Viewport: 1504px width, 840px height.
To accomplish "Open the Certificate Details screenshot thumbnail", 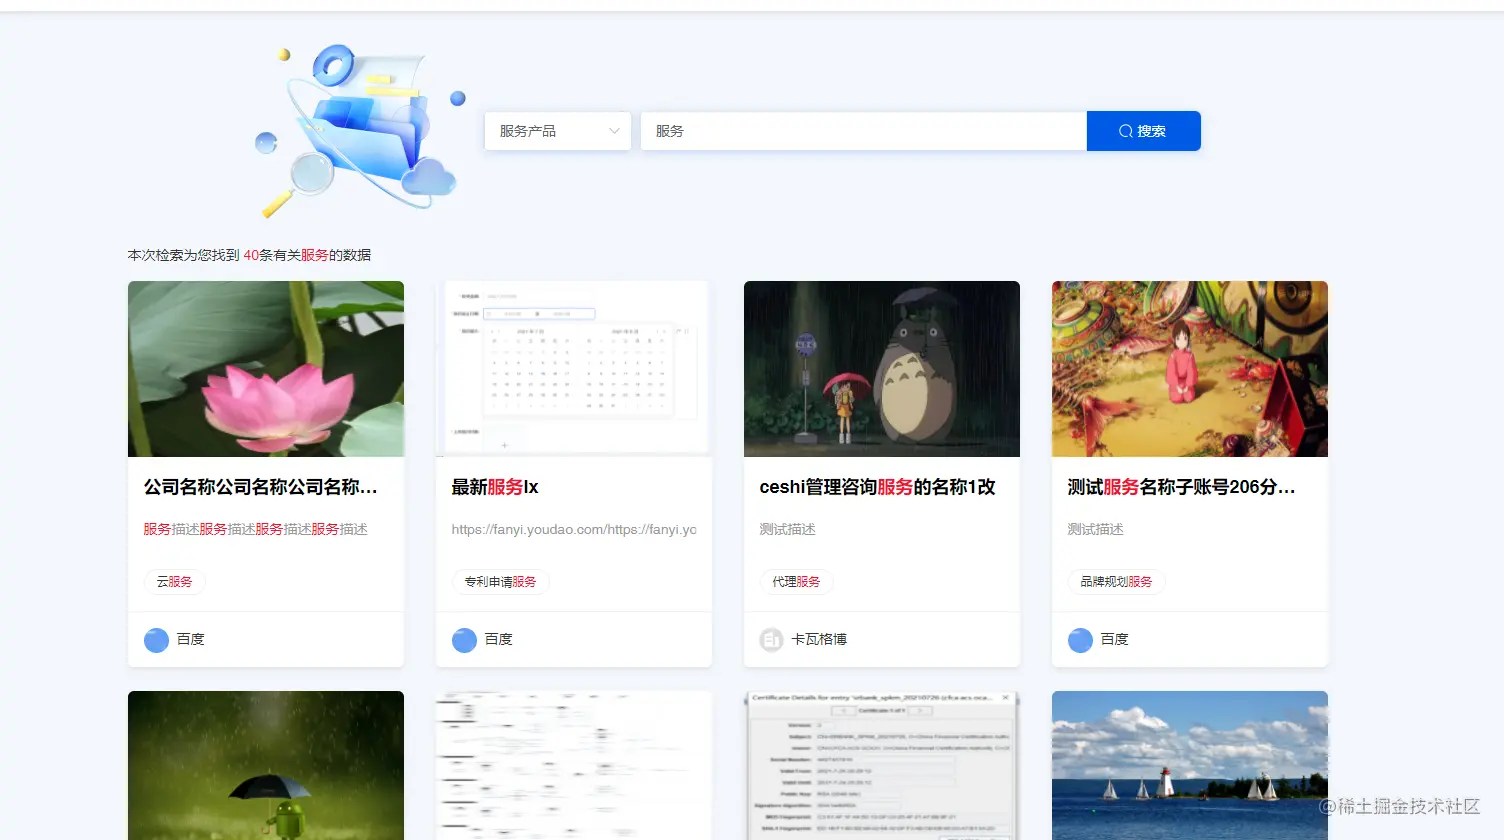I will pyautogui.click(x=882, y=765).
